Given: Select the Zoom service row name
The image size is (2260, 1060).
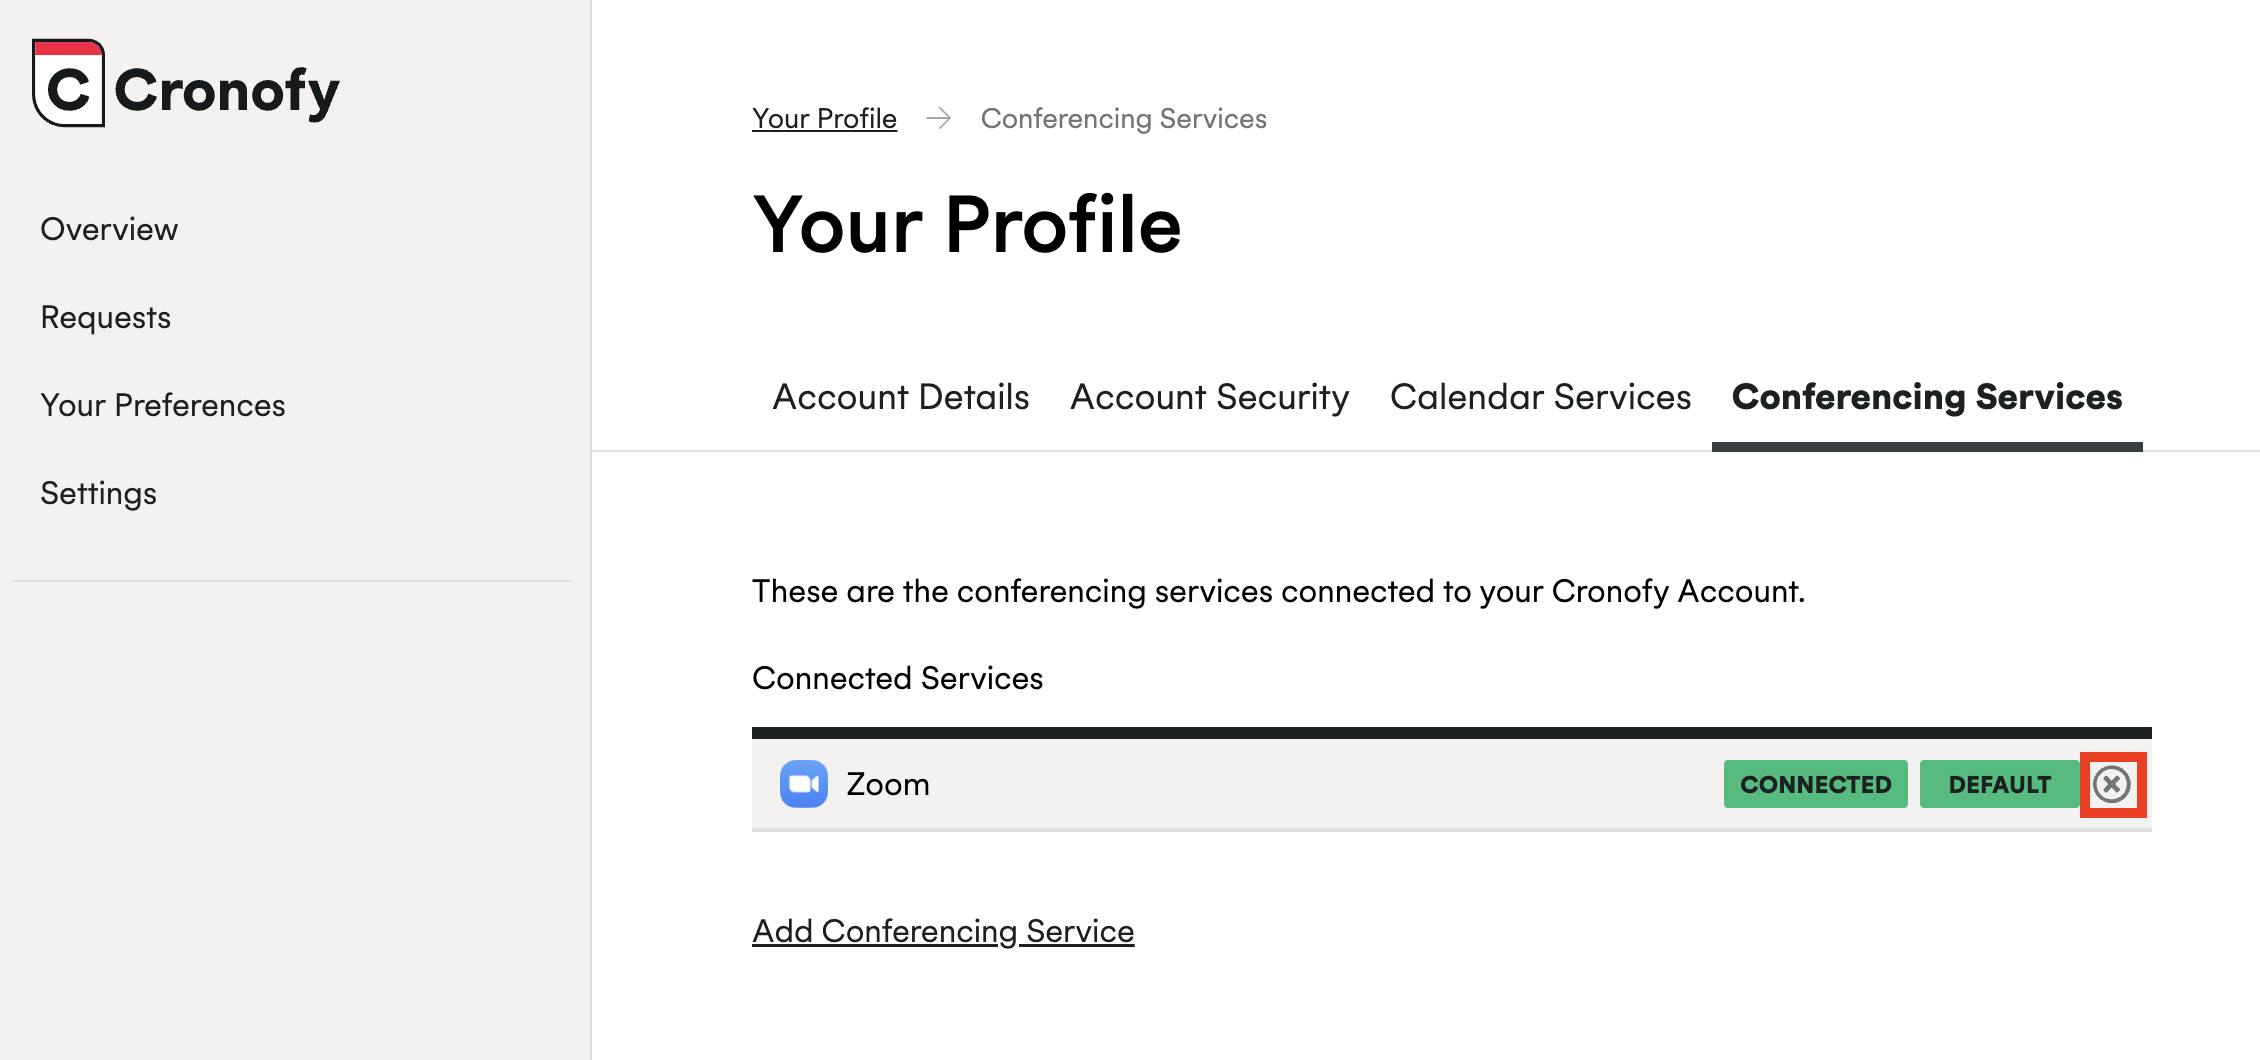Looking at the screenshot, I should click(x=888, y=784).
